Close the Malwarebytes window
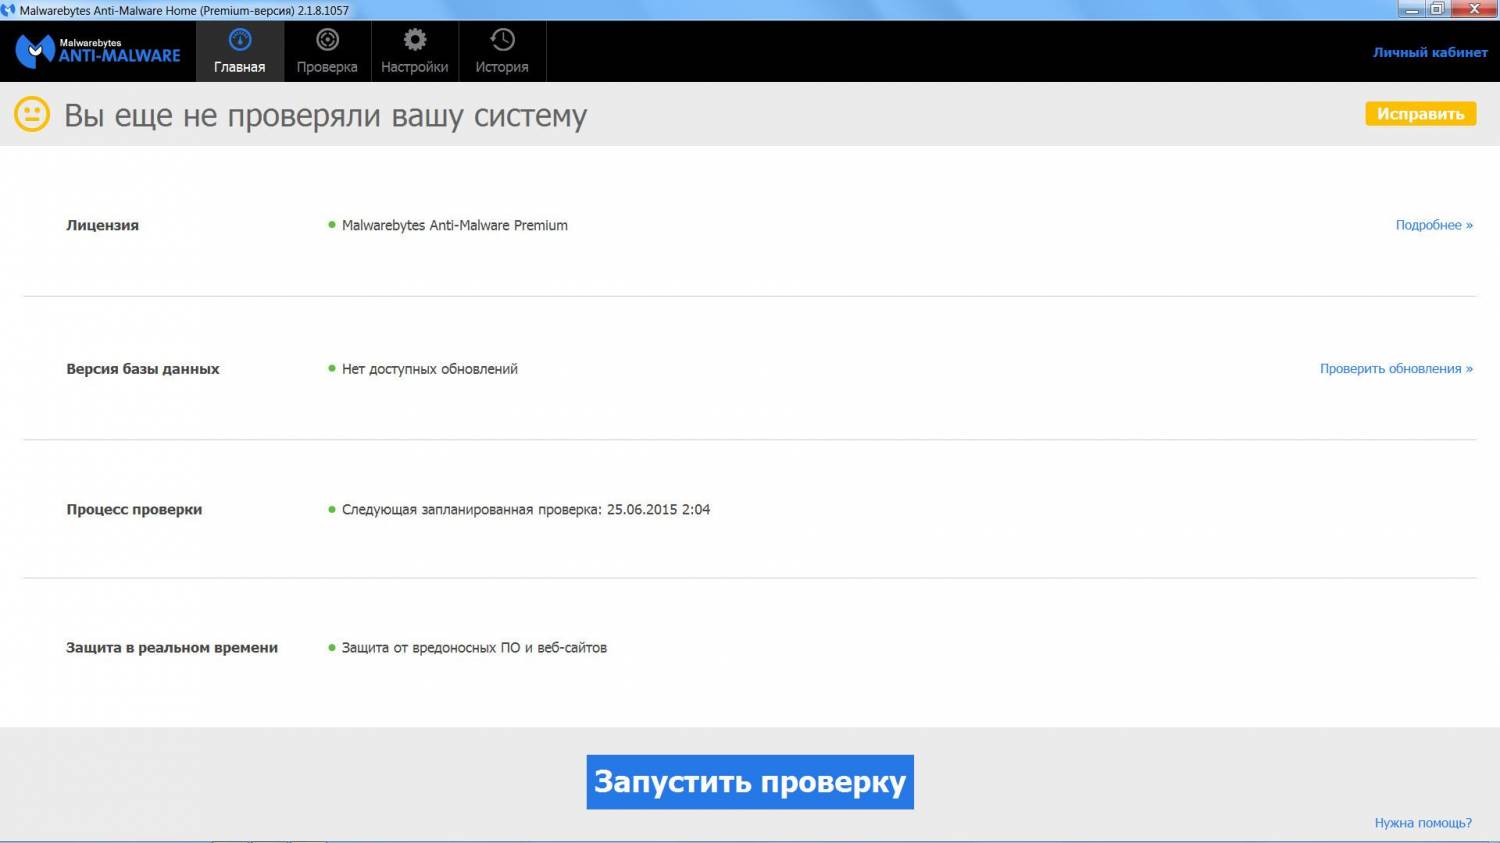 tap(1474, 9)
